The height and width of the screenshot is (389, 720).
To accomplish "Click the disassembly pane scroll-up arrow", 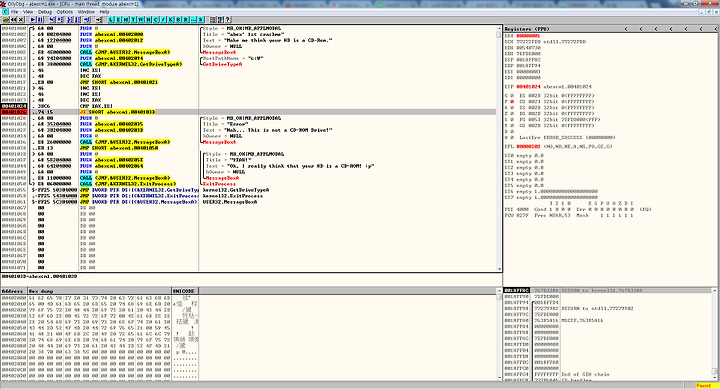I will click(x=499, y=28).
